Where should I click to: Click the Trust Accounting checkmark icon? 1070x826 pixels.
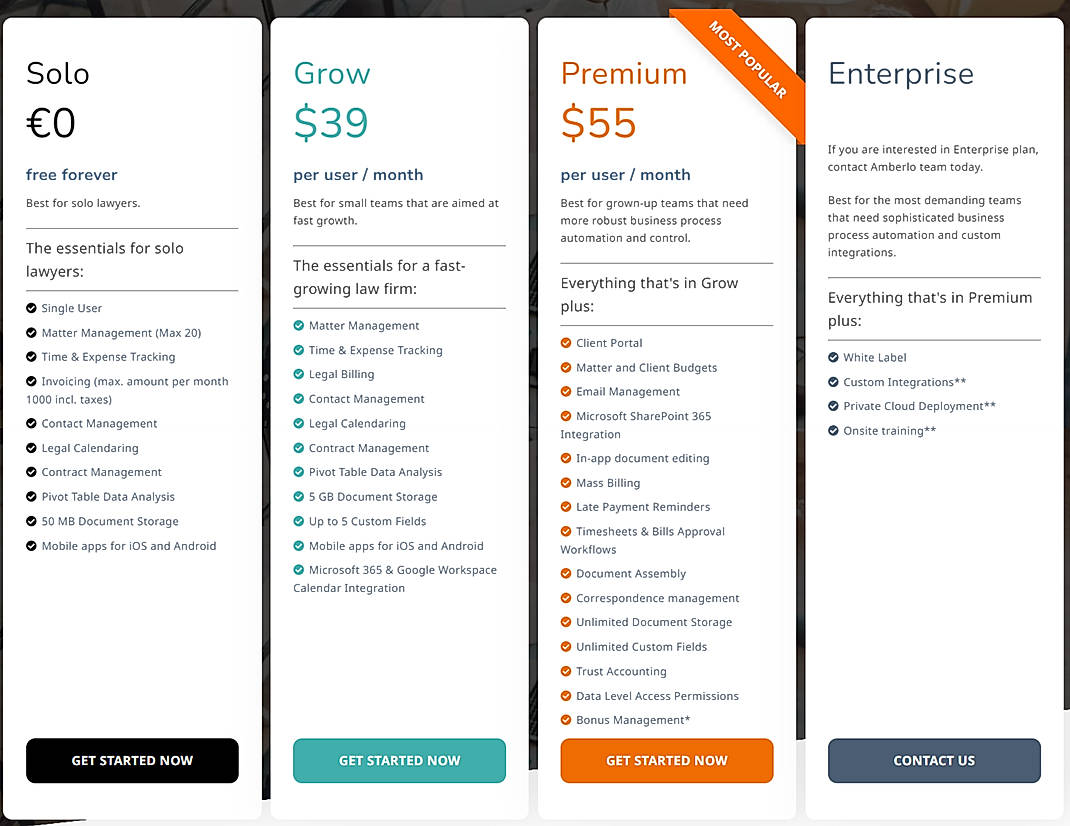point(567,671)
